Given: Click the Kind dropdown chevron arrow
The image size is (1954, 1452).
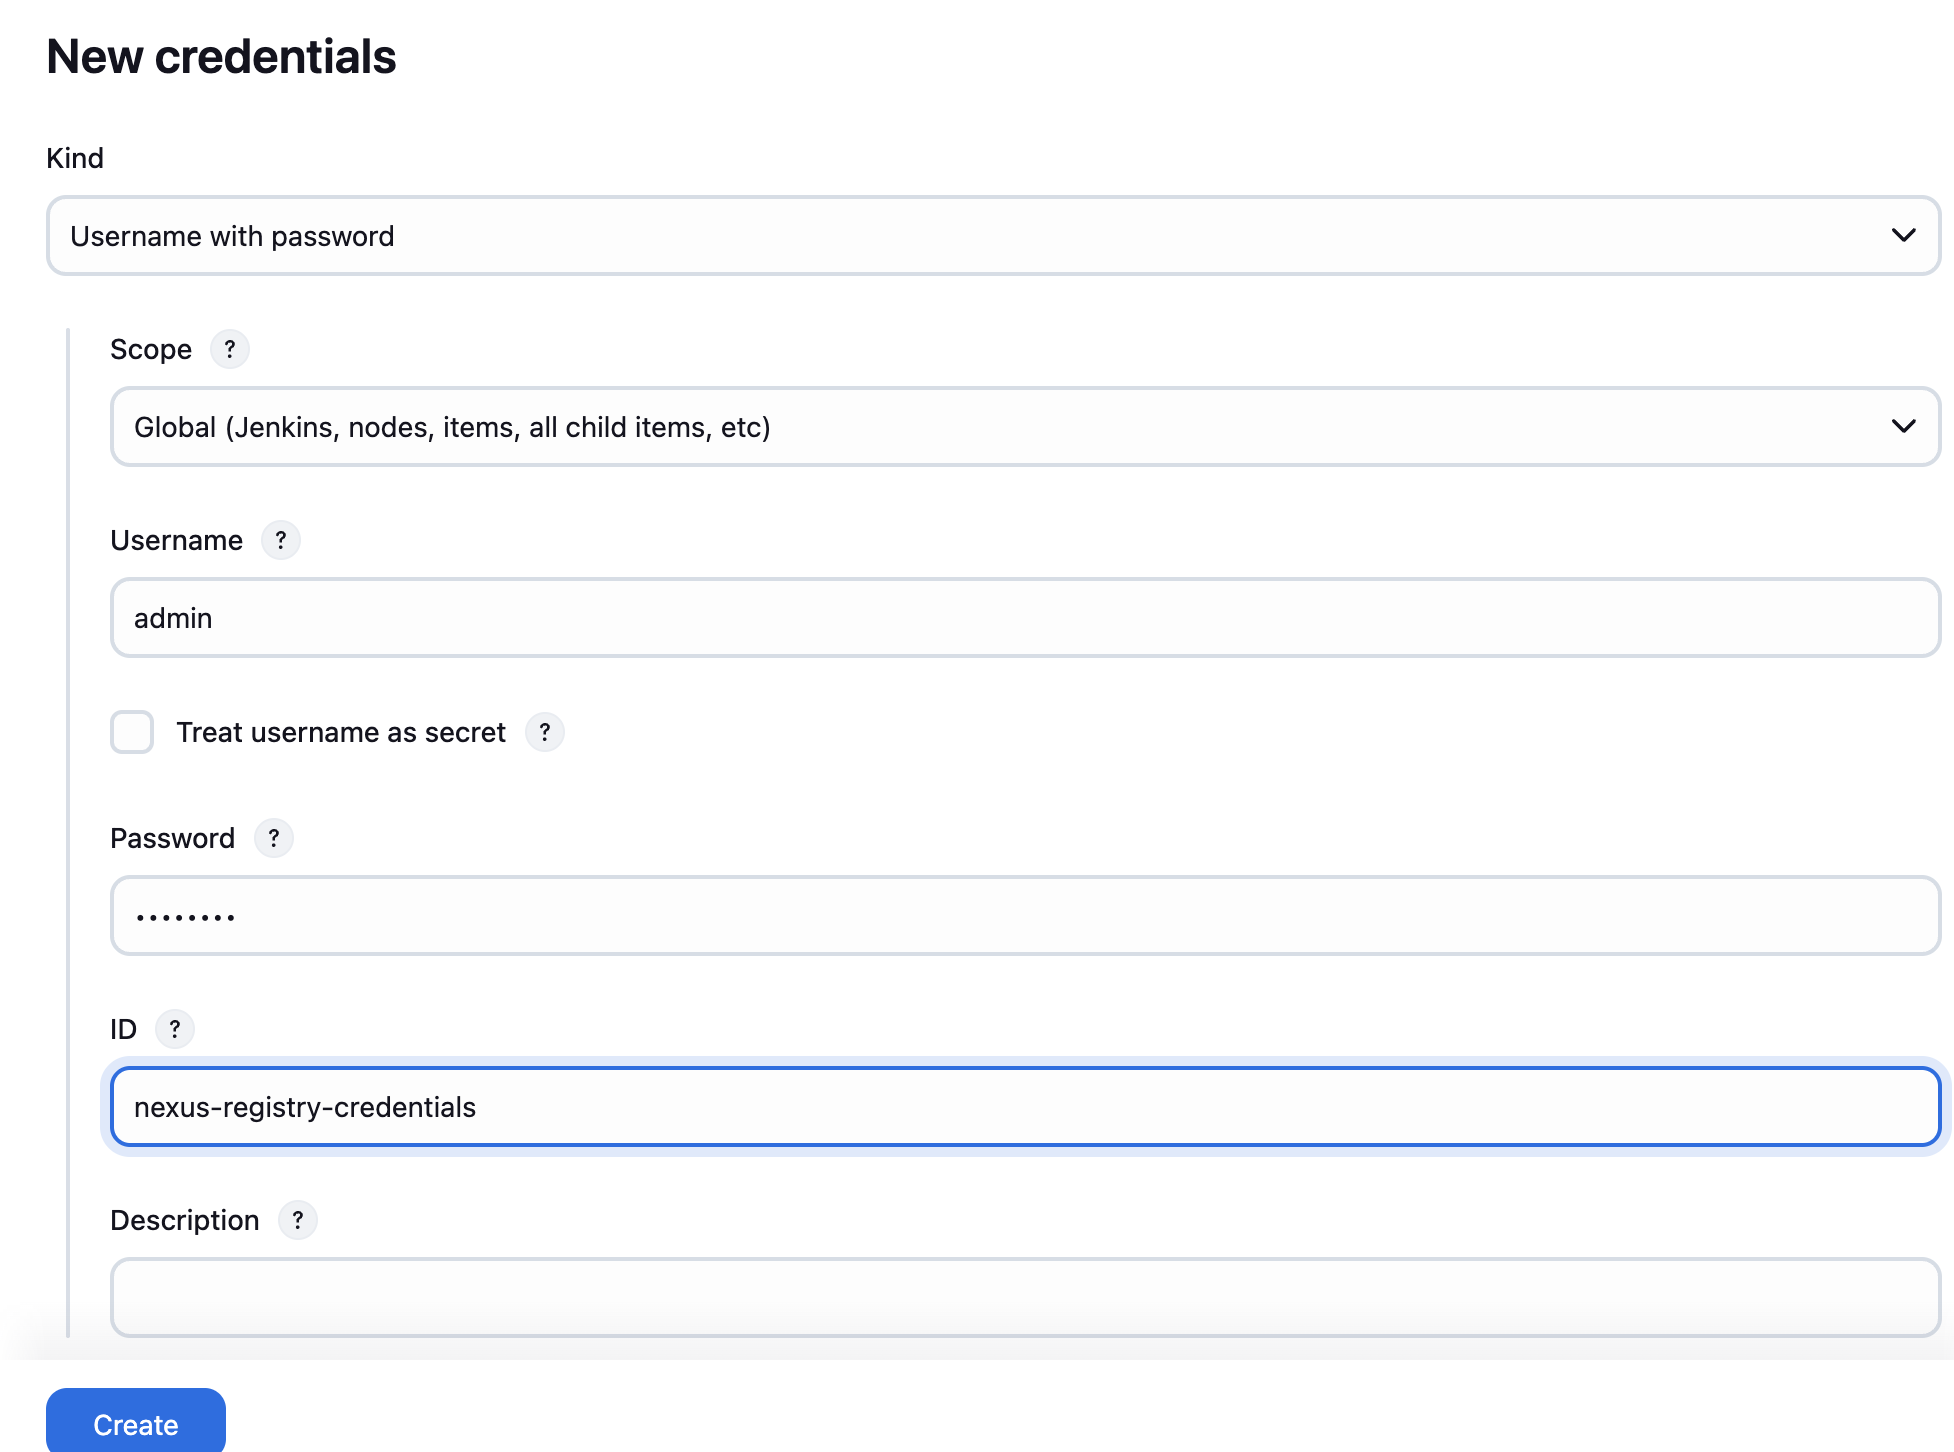Looking at the screenshot, I should click(1903, 236).
